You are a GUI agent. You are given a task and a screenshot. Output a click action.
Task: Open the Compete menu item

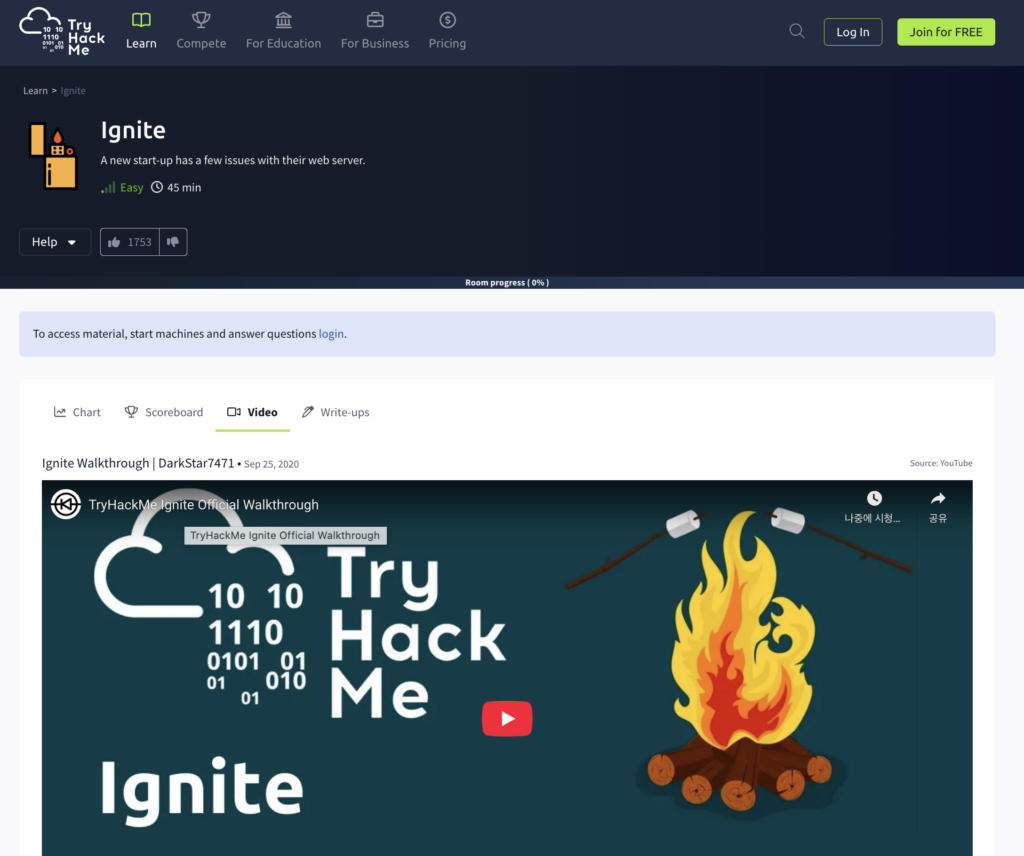(x=201, y=31)
